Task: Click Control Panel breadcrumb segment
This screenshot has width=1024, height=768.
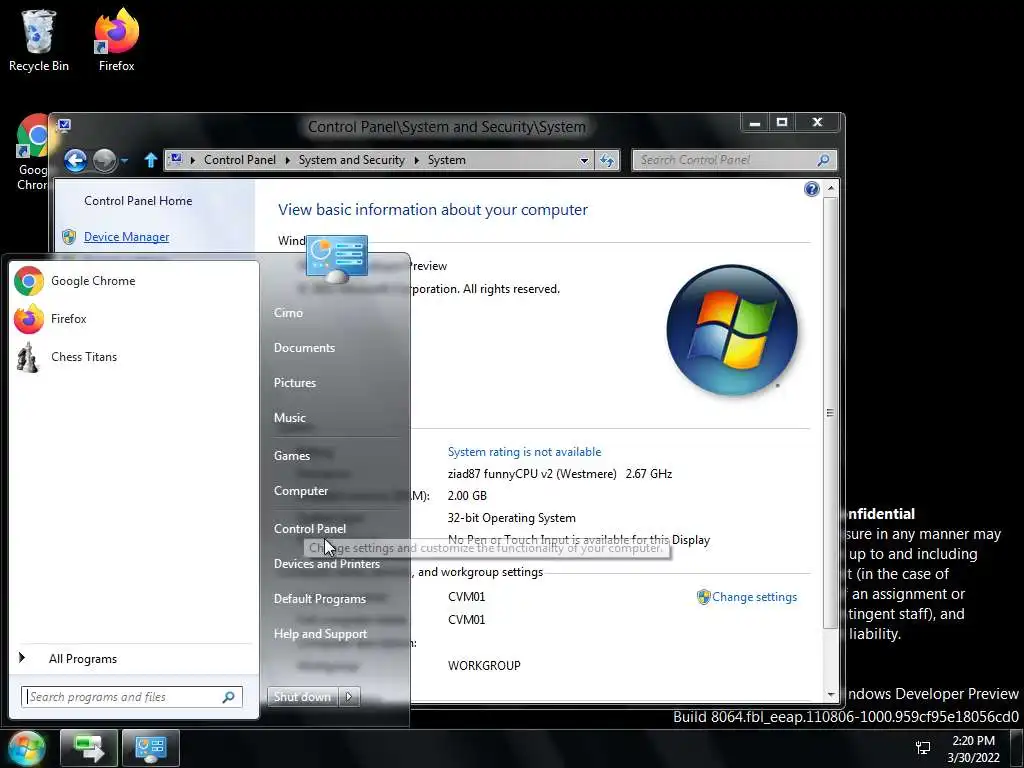Action: pos(240,160)
